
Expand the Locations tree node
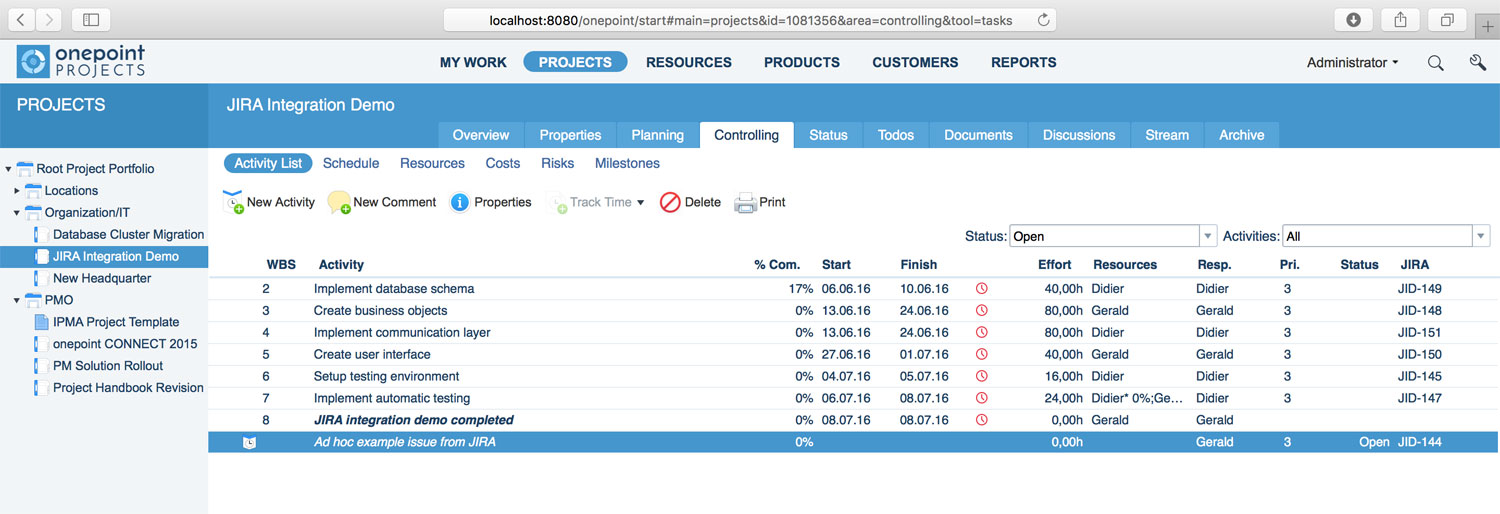(x=17, y=190)
